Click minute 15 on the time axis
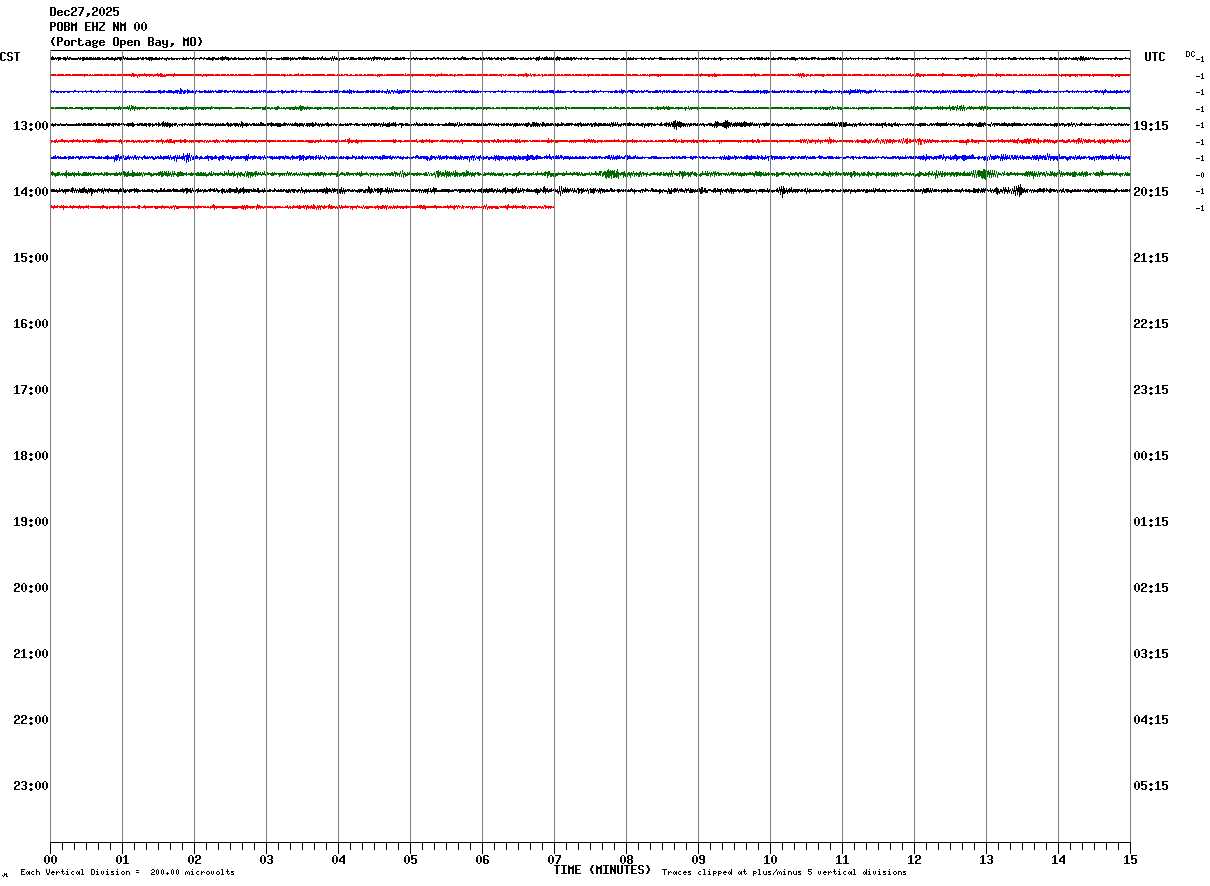The width and height of the screenshot is (1210, 886). 1130,859
